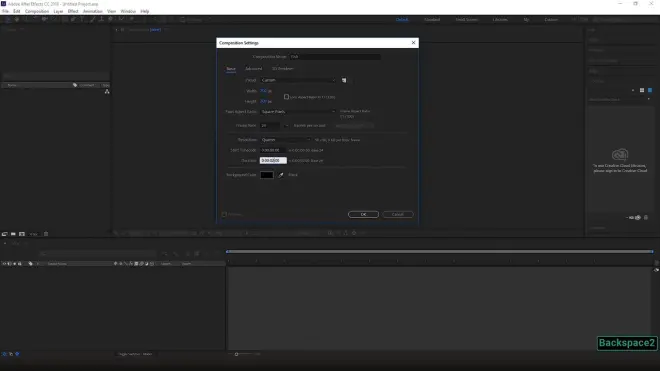Image resolution: width=660 pixels, height=371 pixels.
Task: Open the Preset dropdown showing Custom
Action: pos(298,80)
